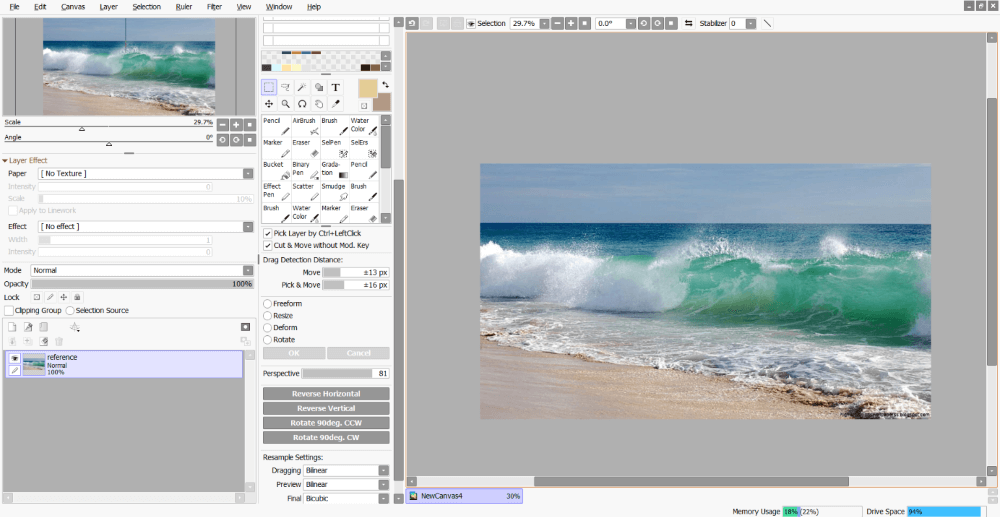The height and width of the screenshot is (517, 1000).
Task: Expand the Paper texture dropdown
Action: (146, 174)
